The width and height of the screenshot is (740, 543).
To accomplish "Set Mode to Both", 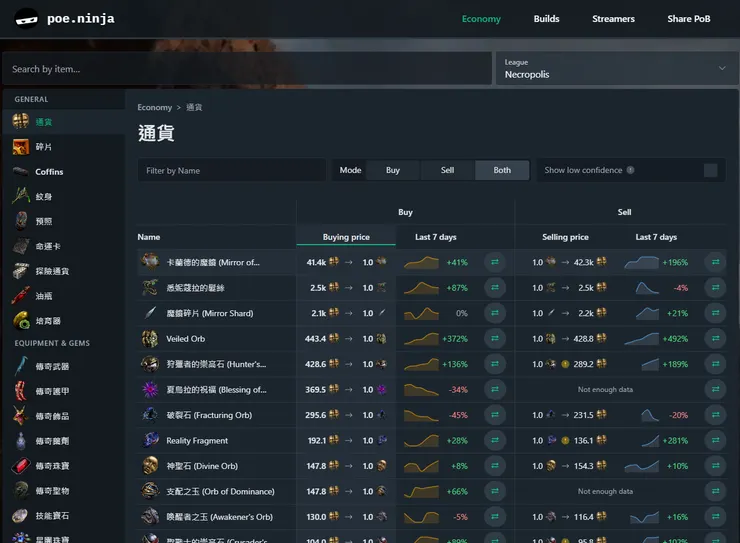I will pyautogui.click(x=502, y=170).
